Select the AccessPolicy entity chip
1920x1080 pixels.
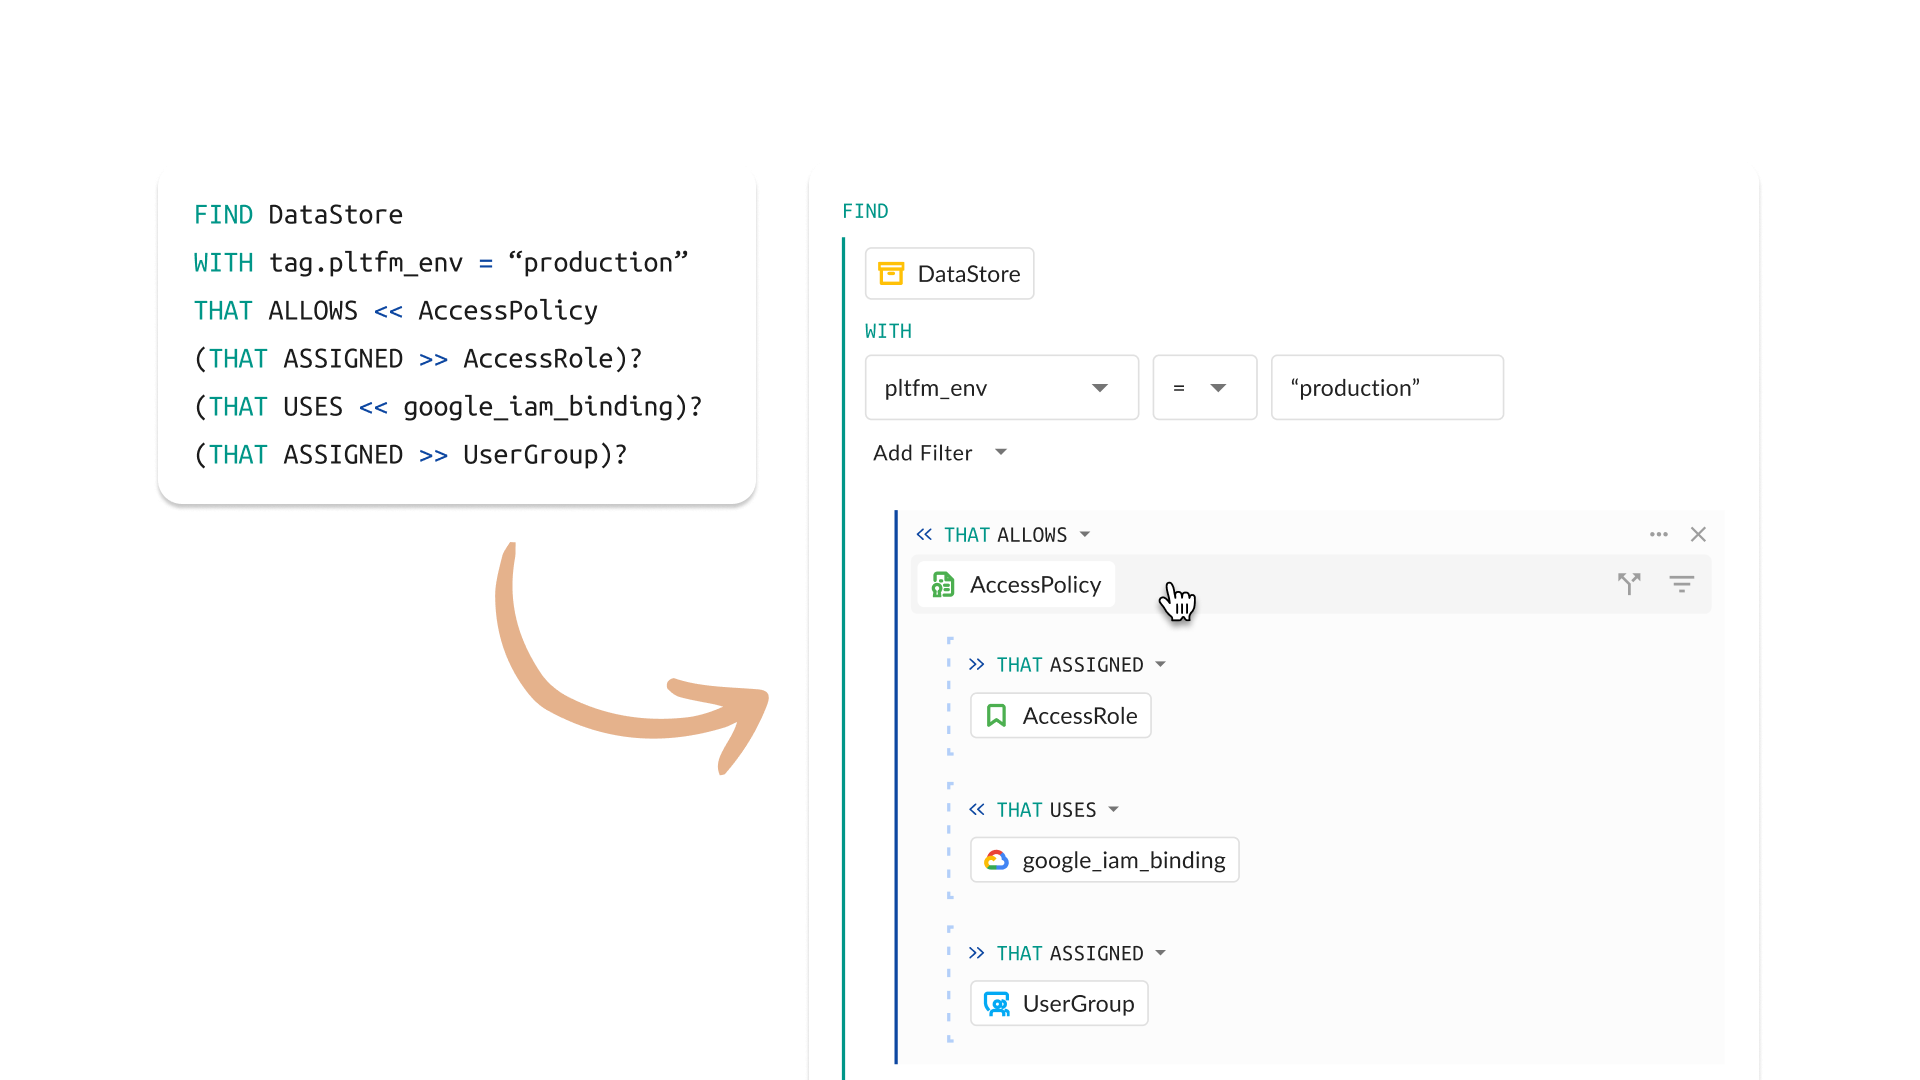click(x=1017, y=585)
